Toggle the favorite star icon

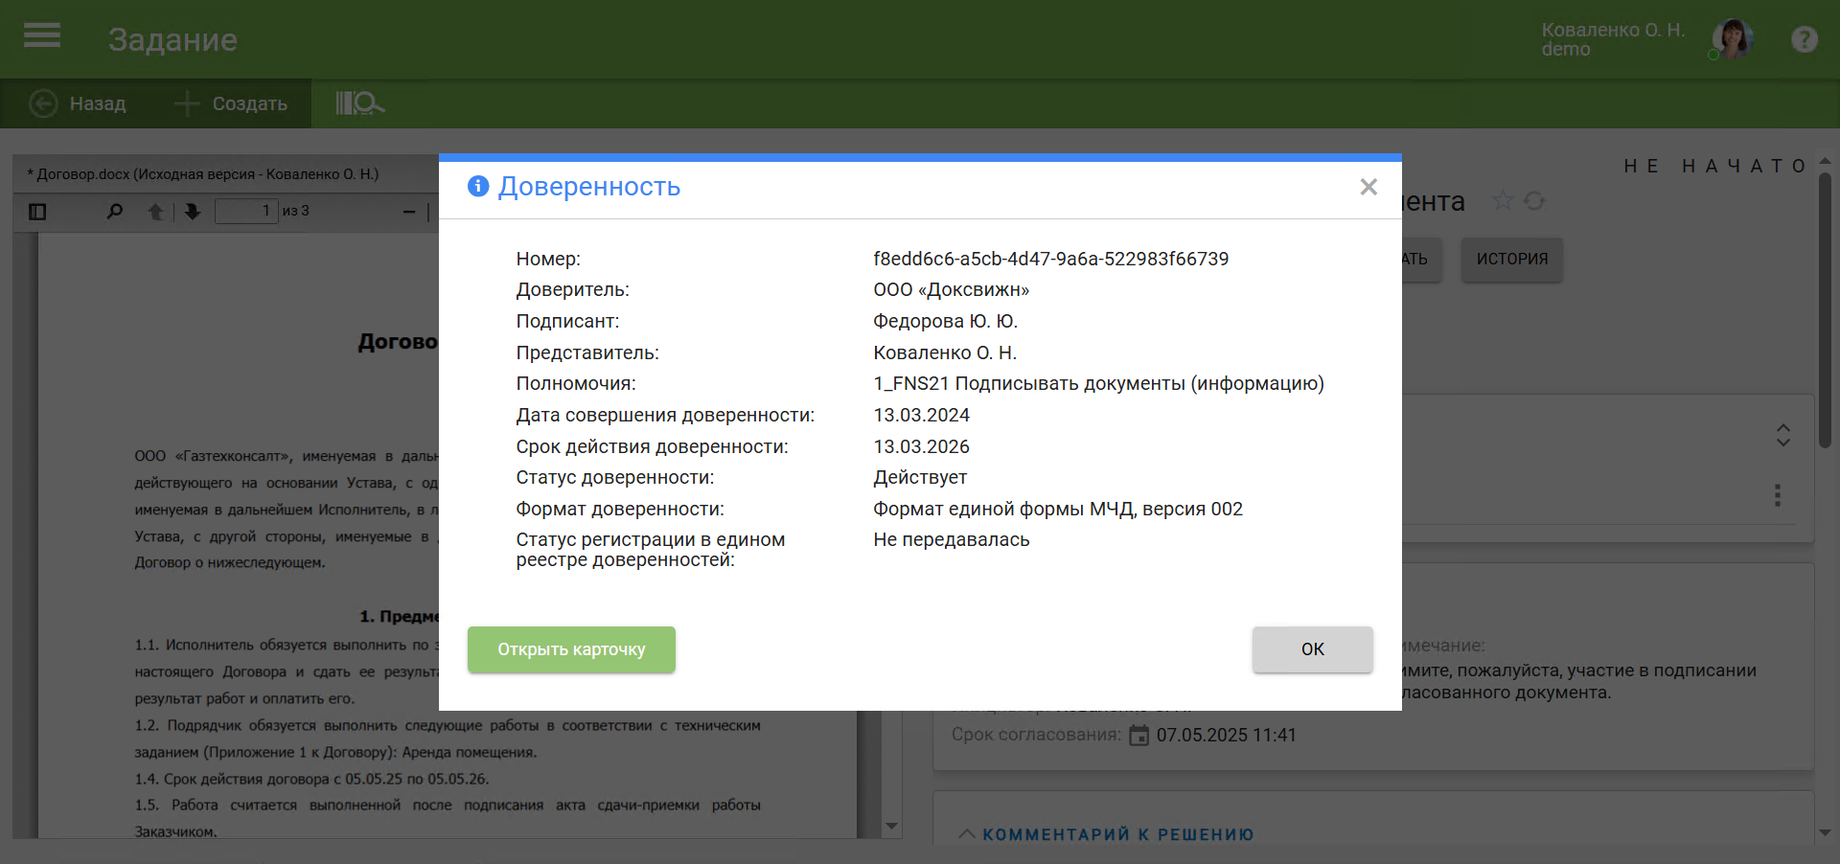click(x=1502, y=201)
